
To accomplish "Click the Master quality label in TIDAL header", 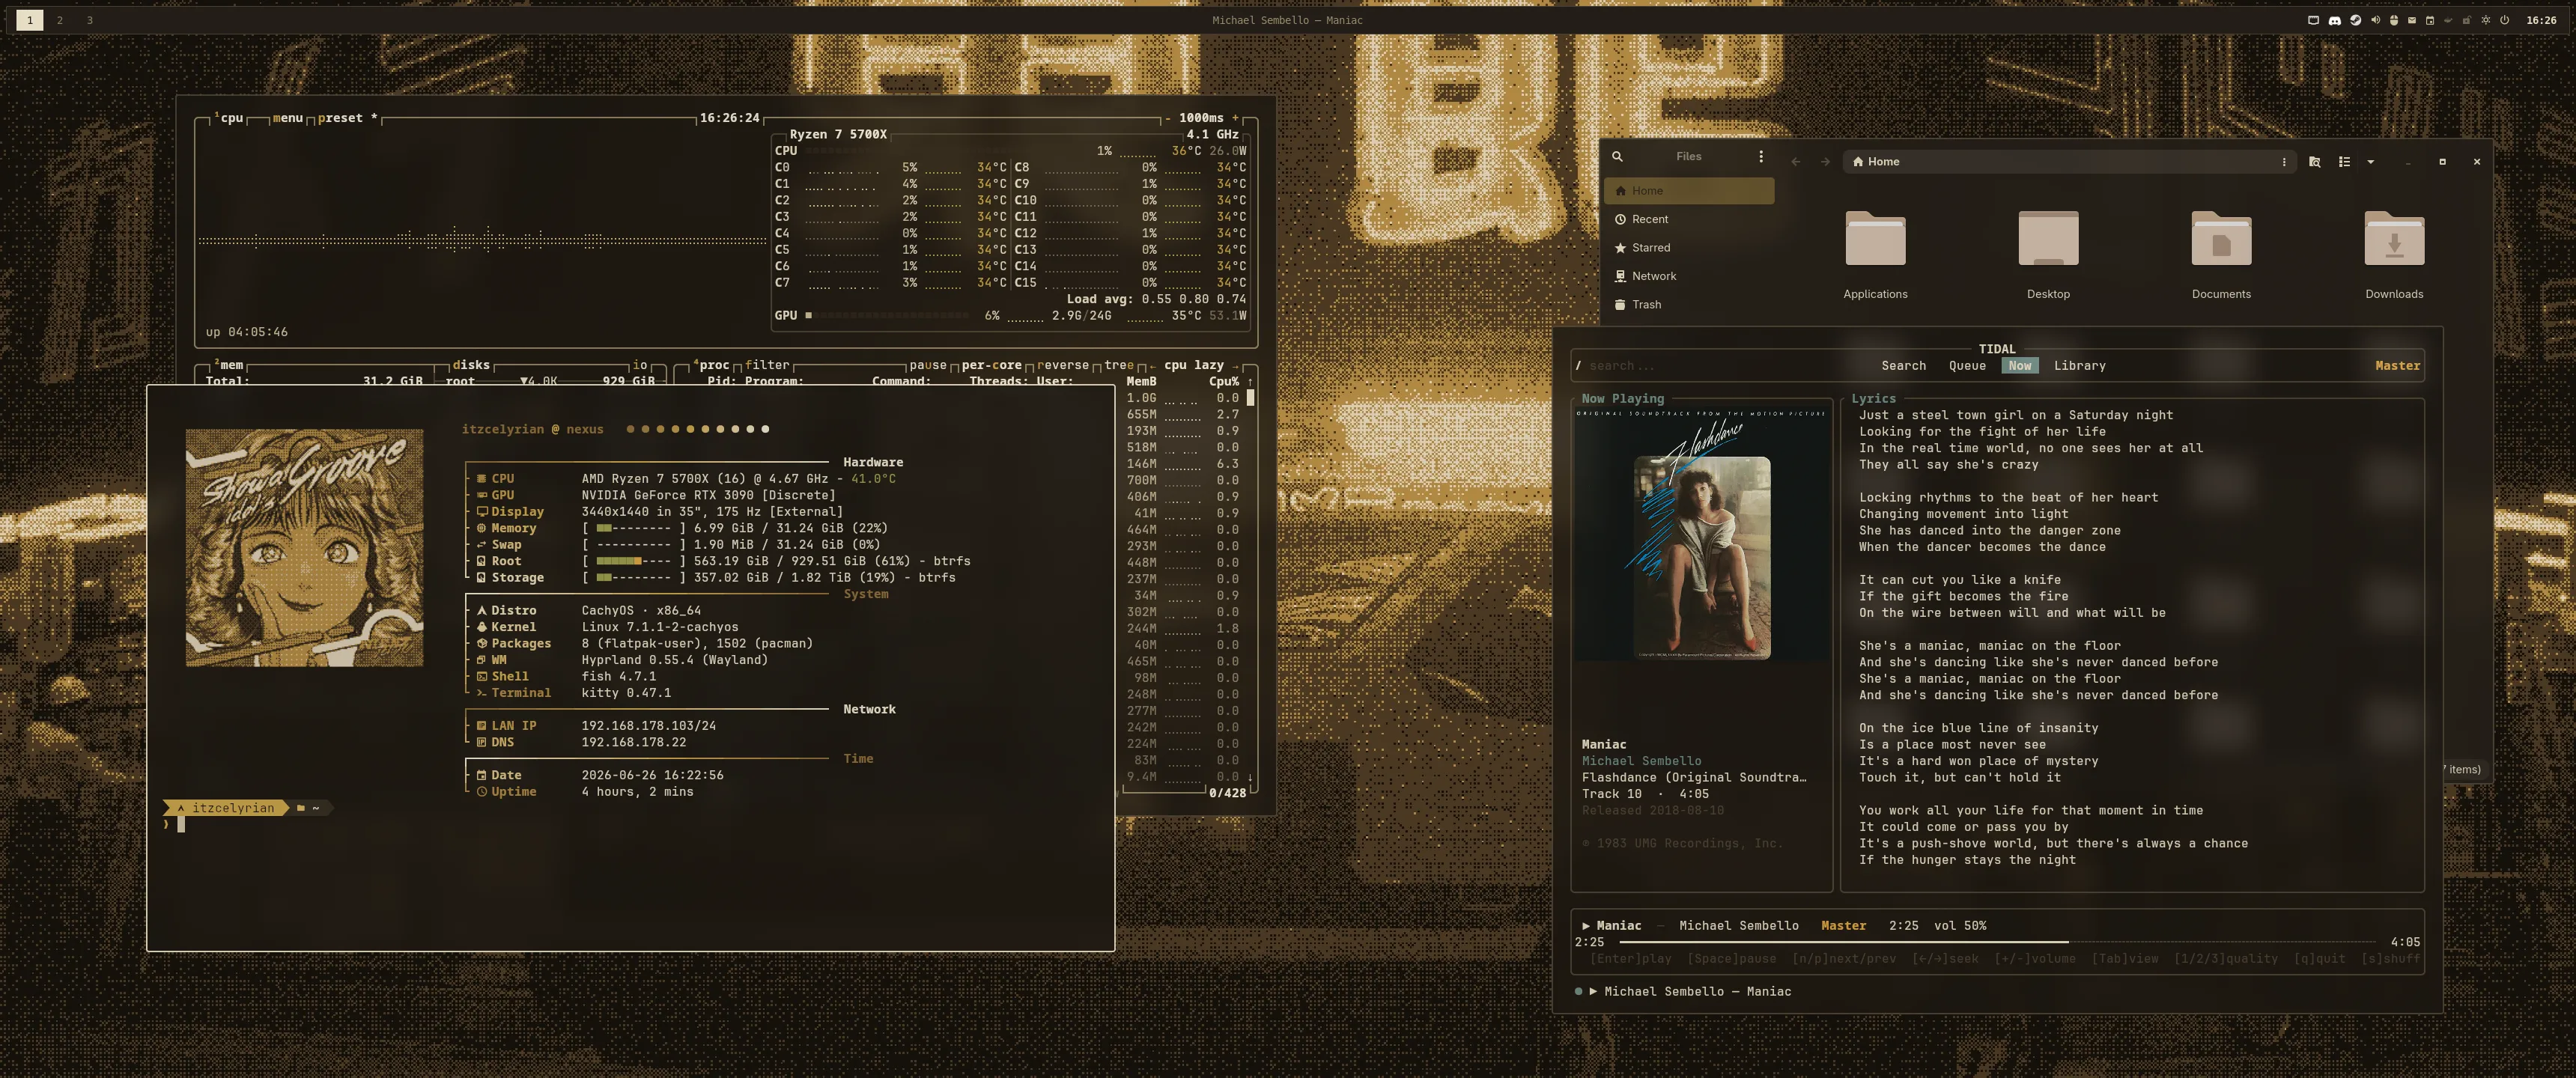I will [2397, 366].
